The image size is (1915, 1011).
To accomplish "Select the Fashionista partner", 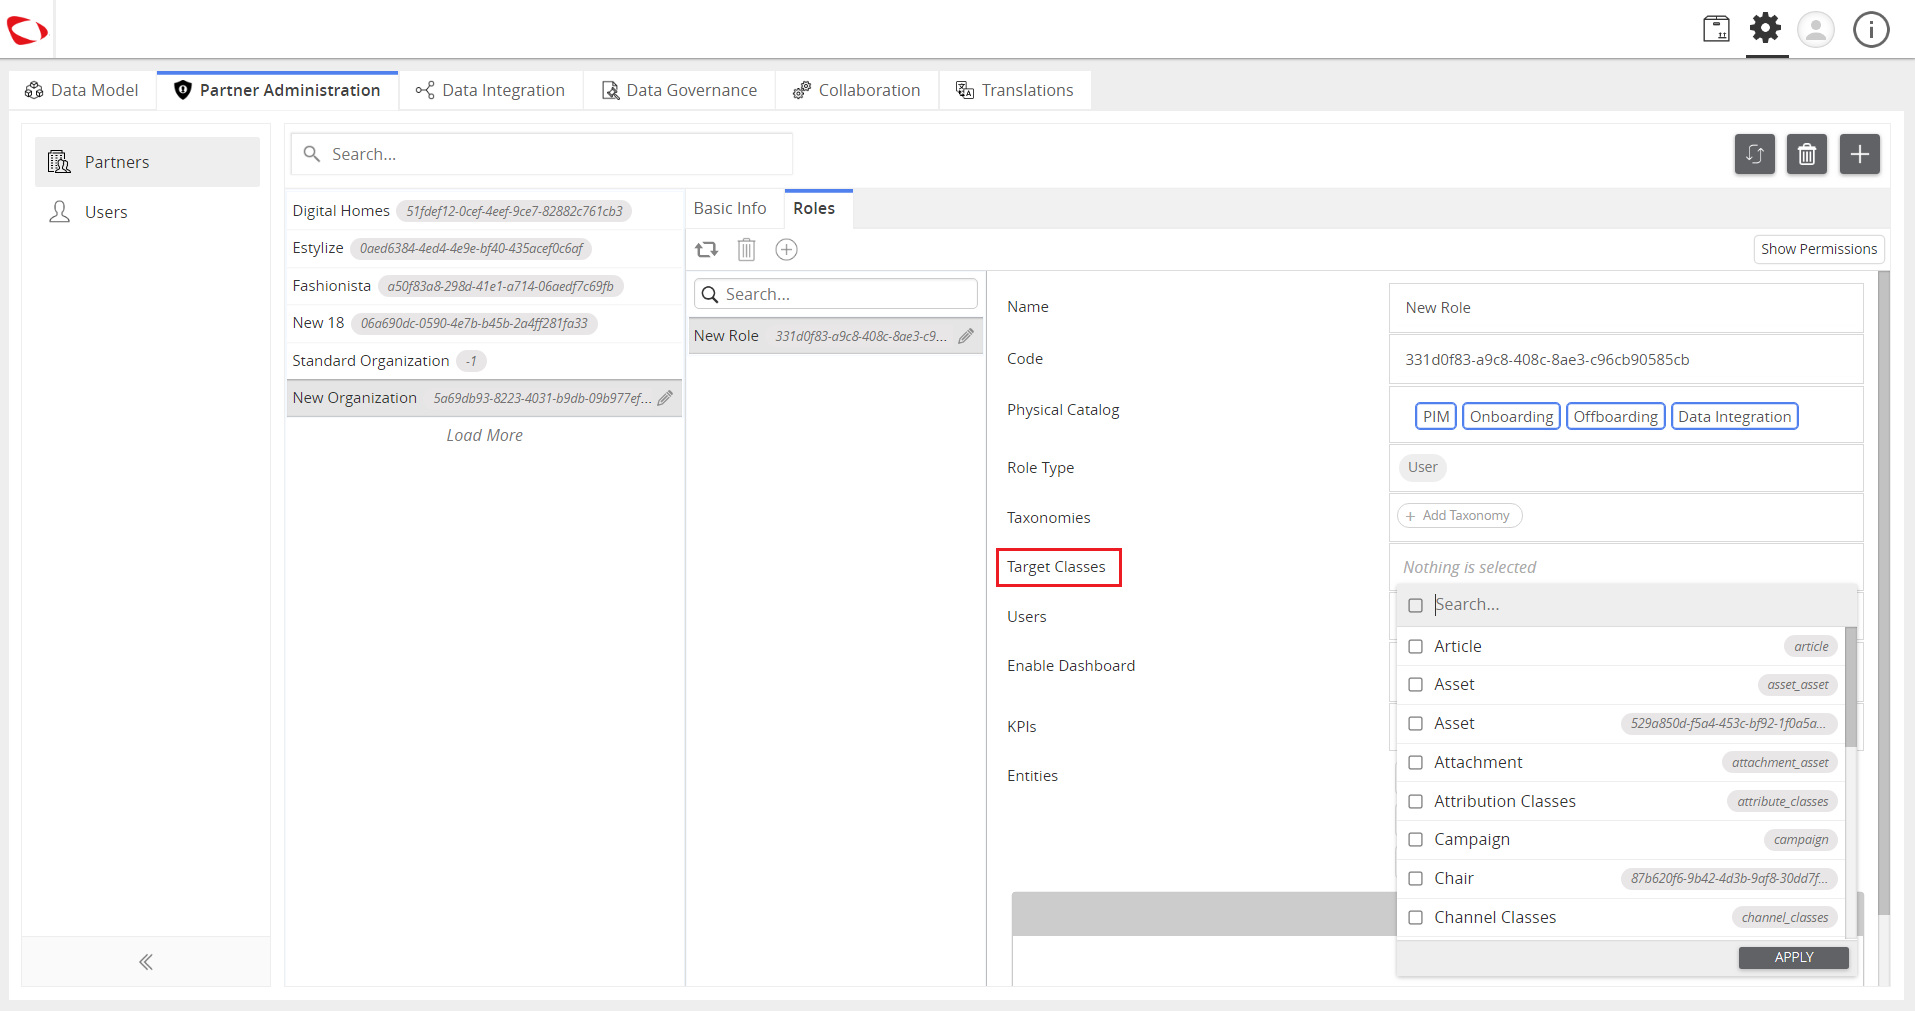I will point(484,286).
